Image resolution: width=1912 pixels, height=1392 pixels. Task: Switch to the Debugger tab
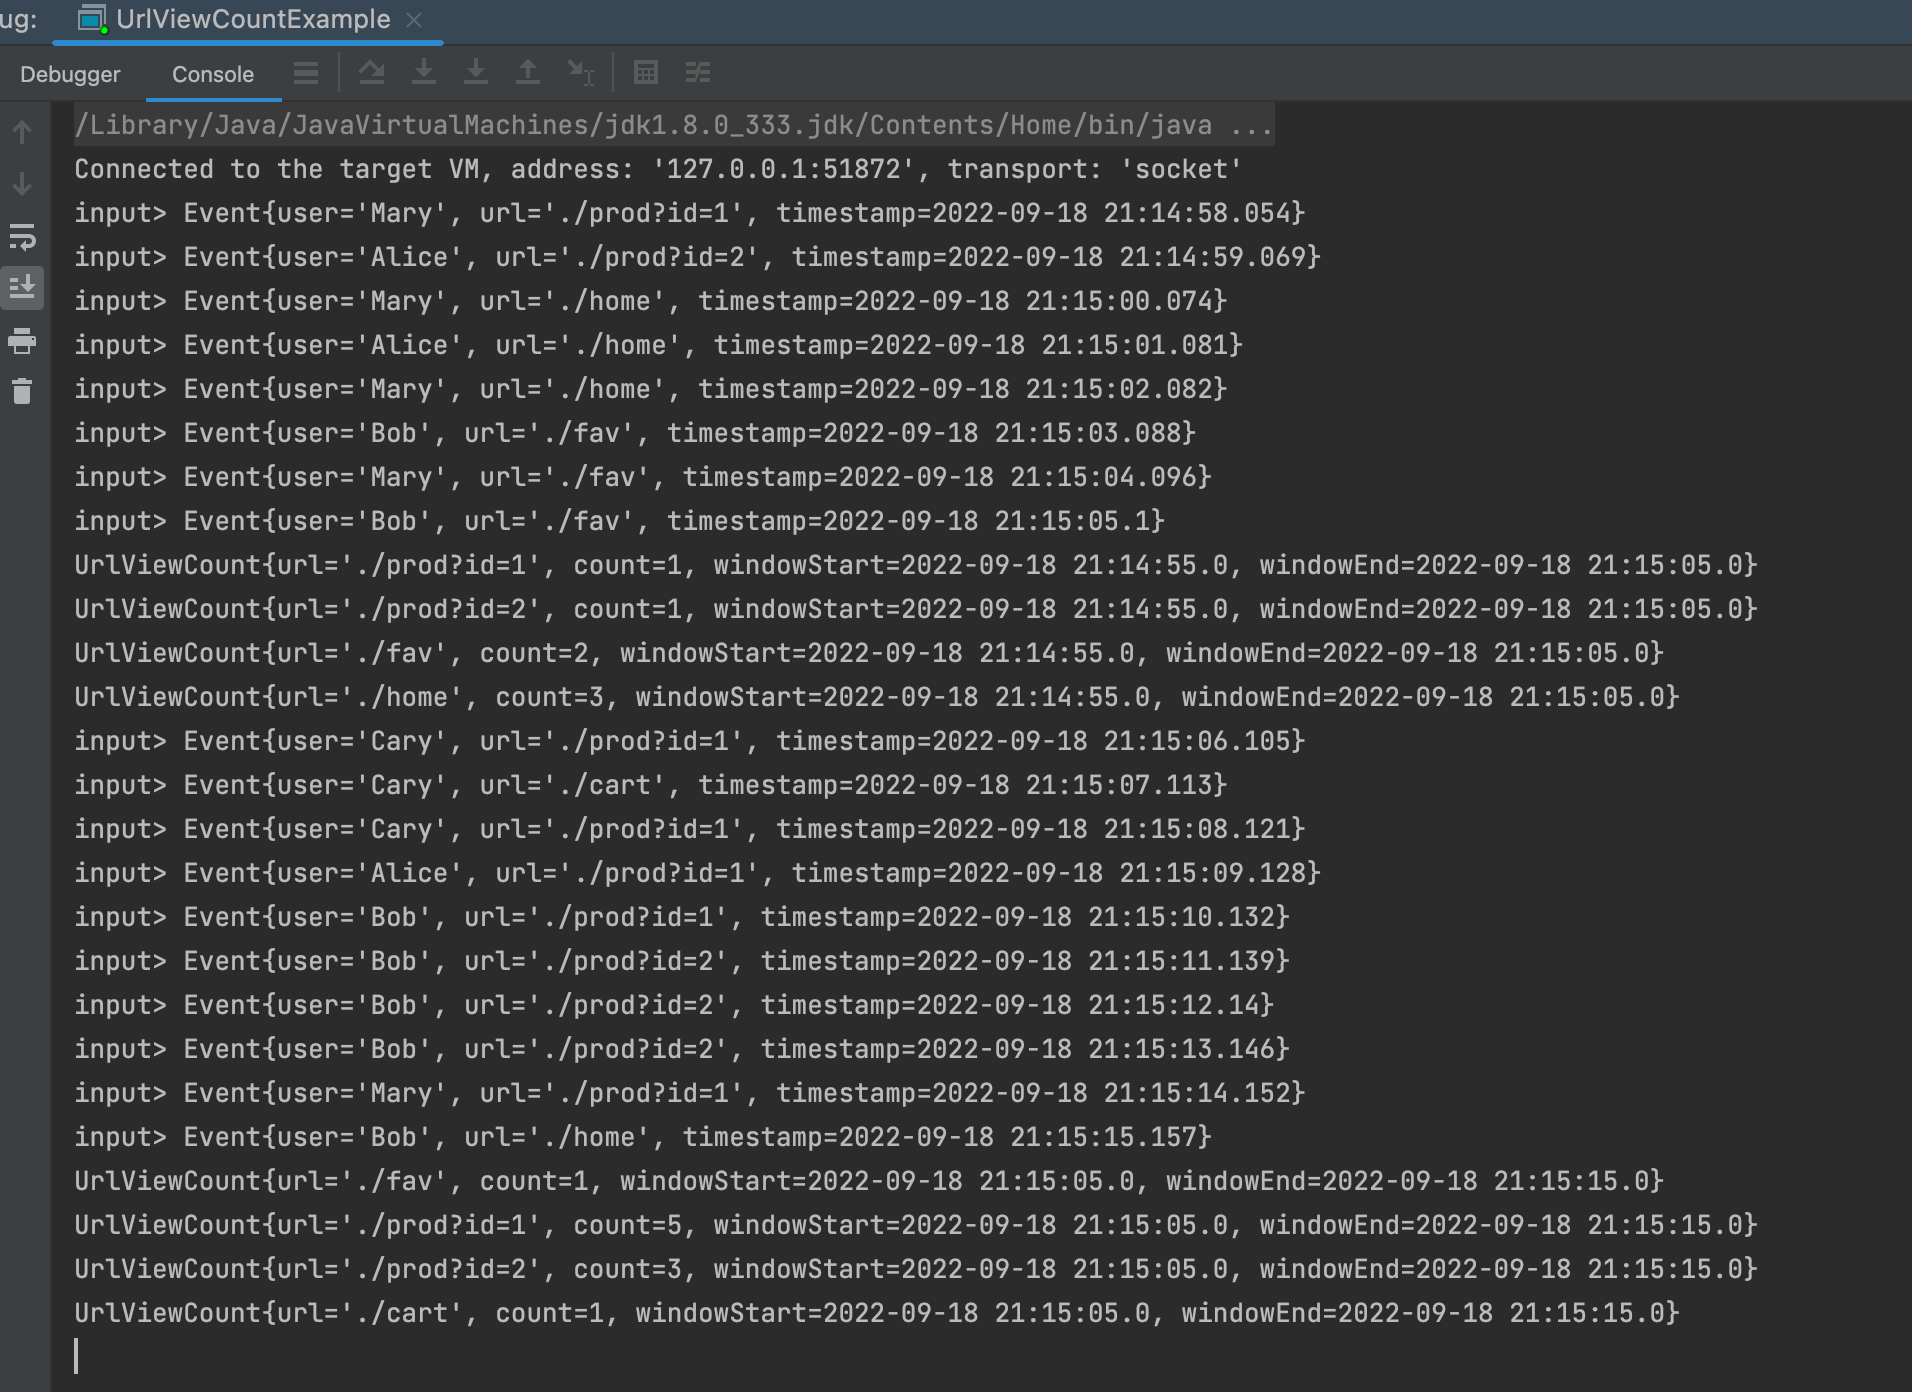pos(70,75)
